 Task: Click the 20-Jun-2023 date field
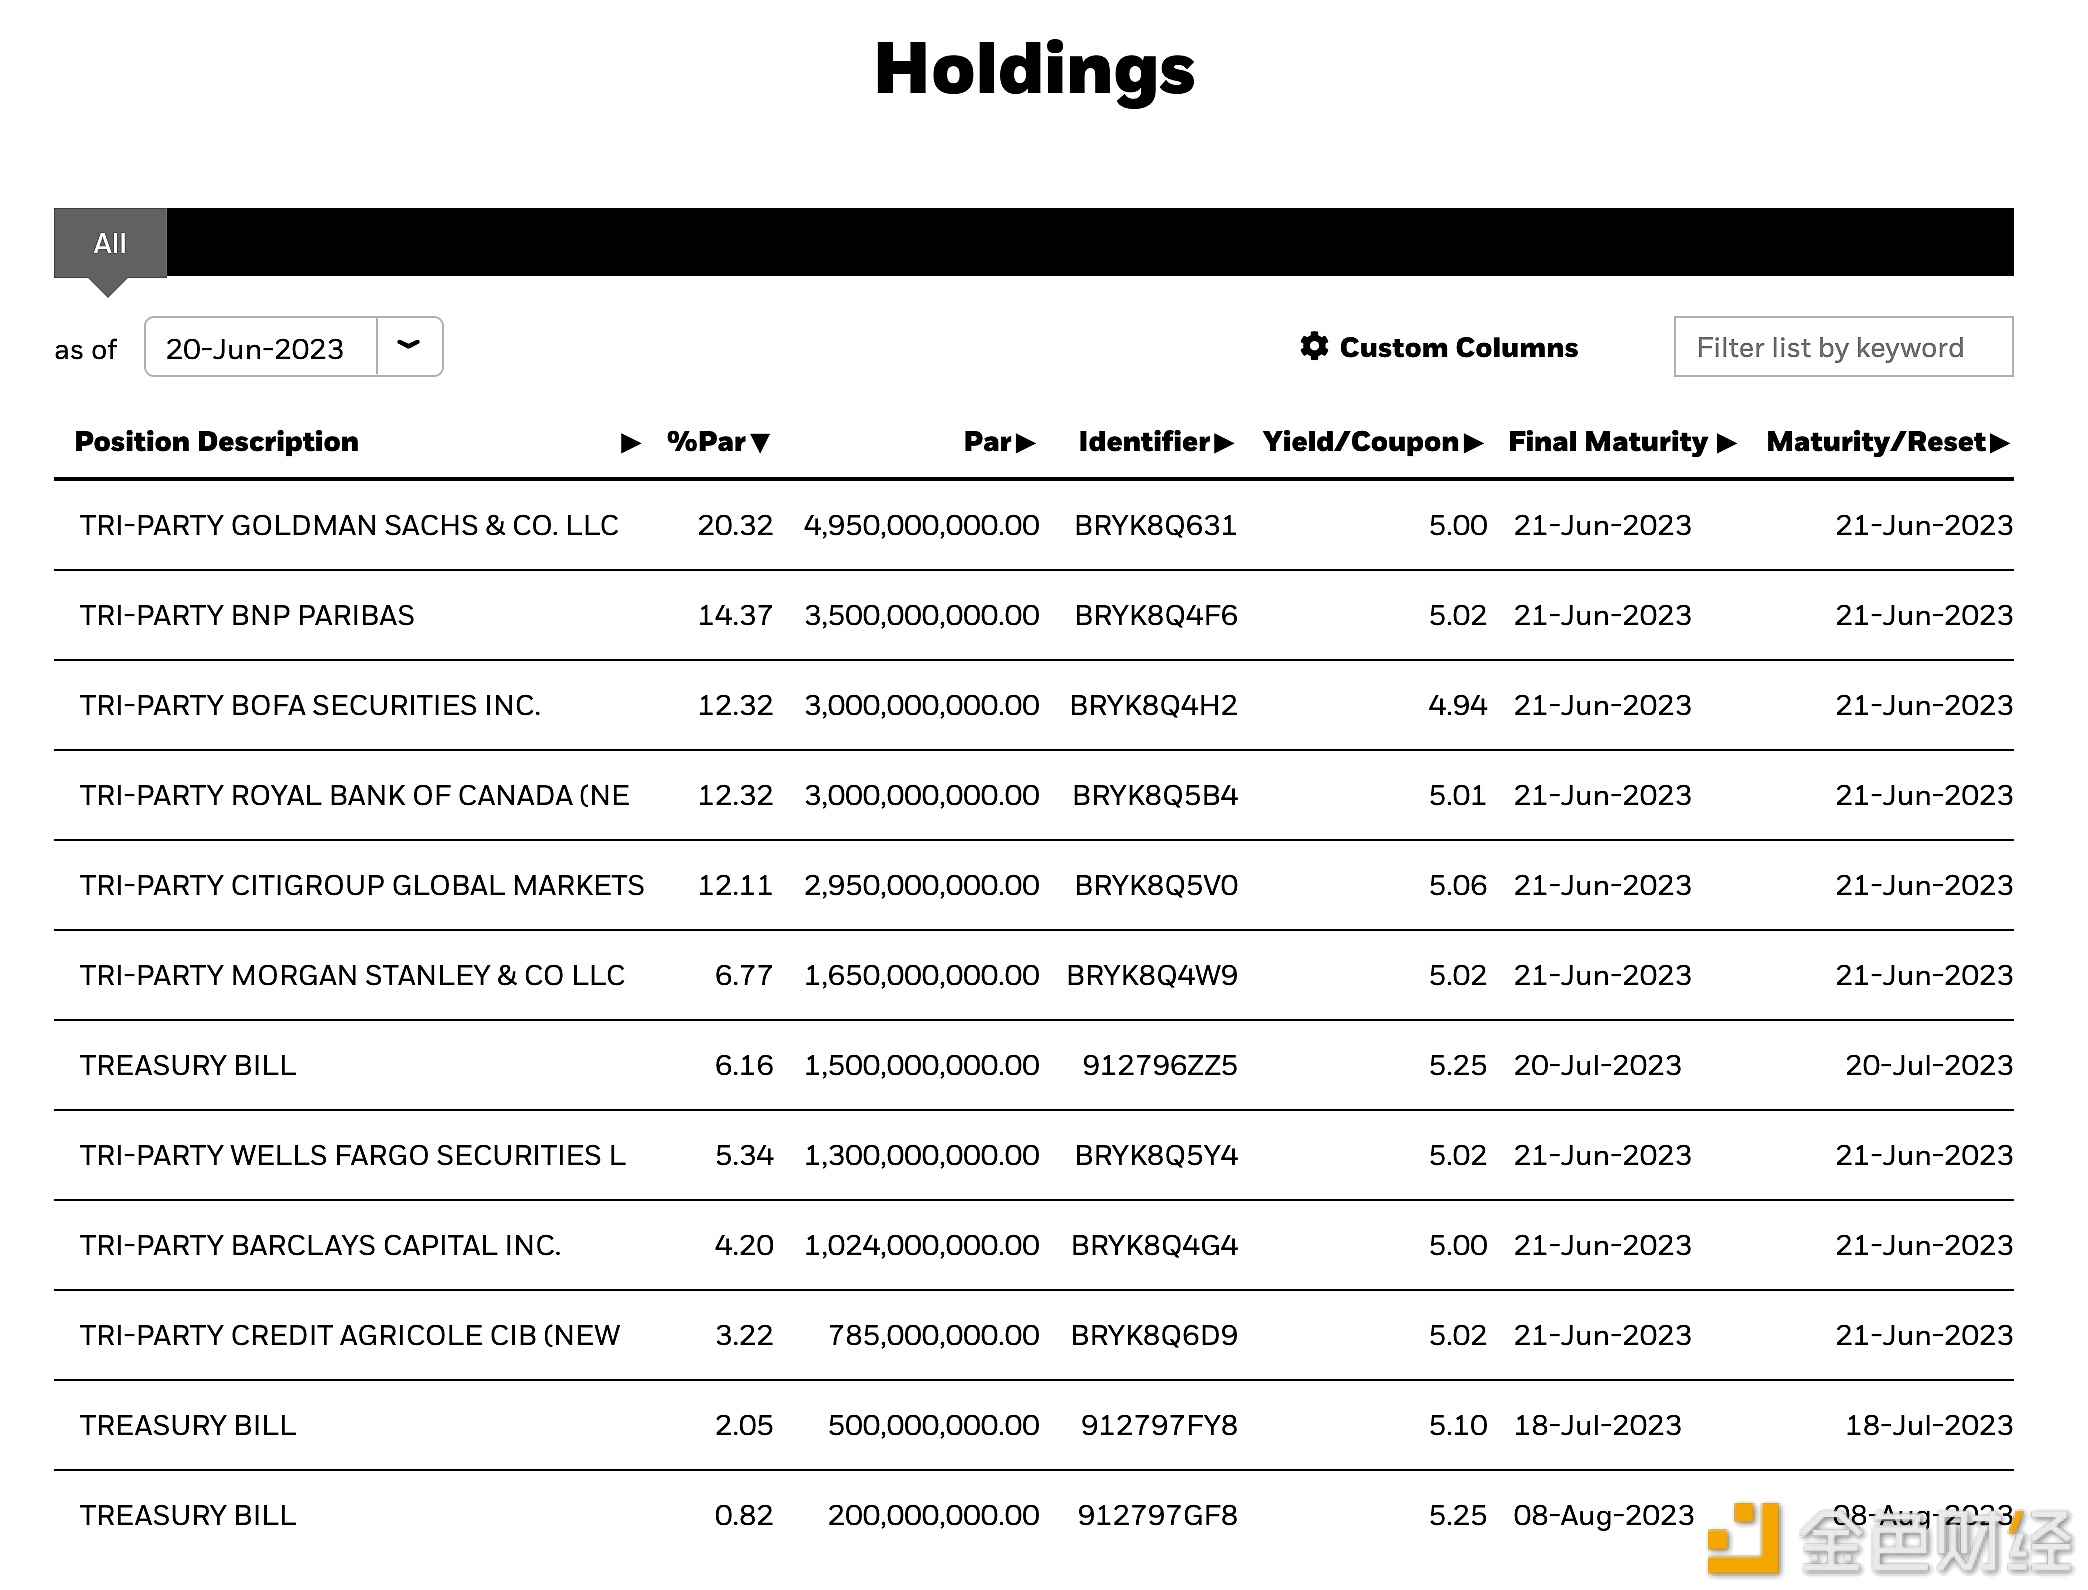coord(260,347)
